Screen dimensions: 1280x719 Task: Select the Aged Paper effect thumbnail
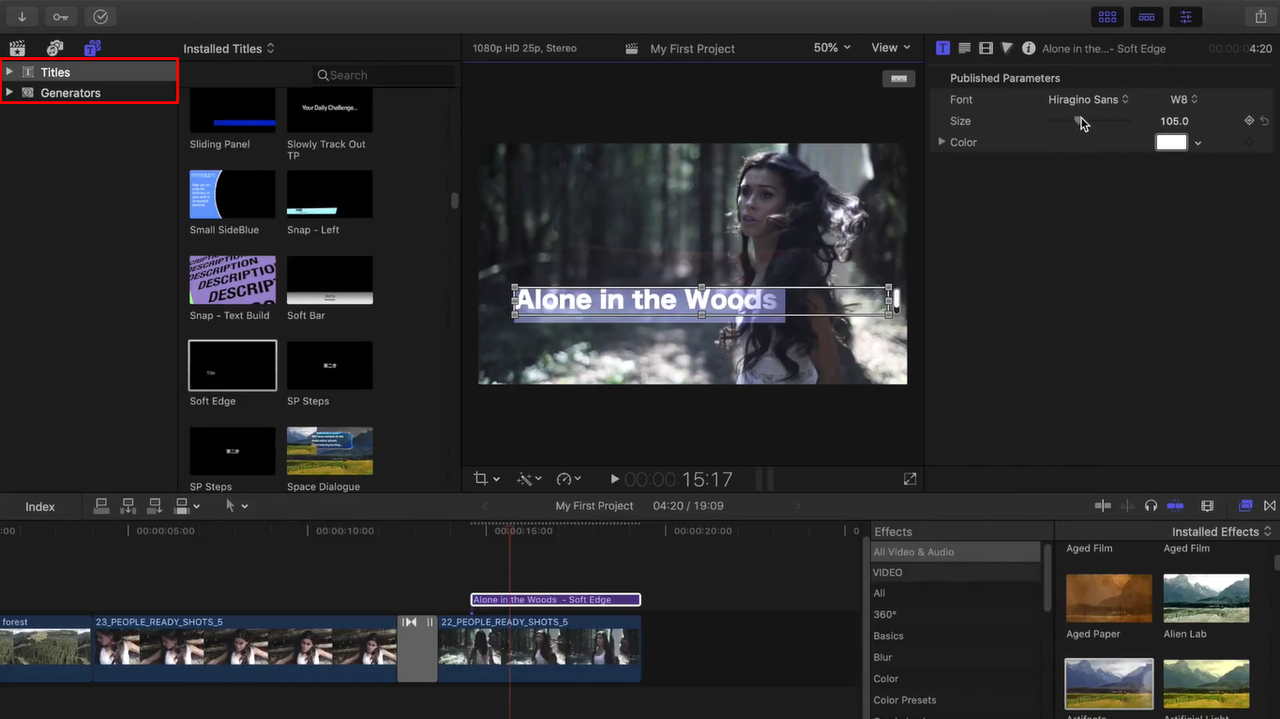coord(1109,598)
